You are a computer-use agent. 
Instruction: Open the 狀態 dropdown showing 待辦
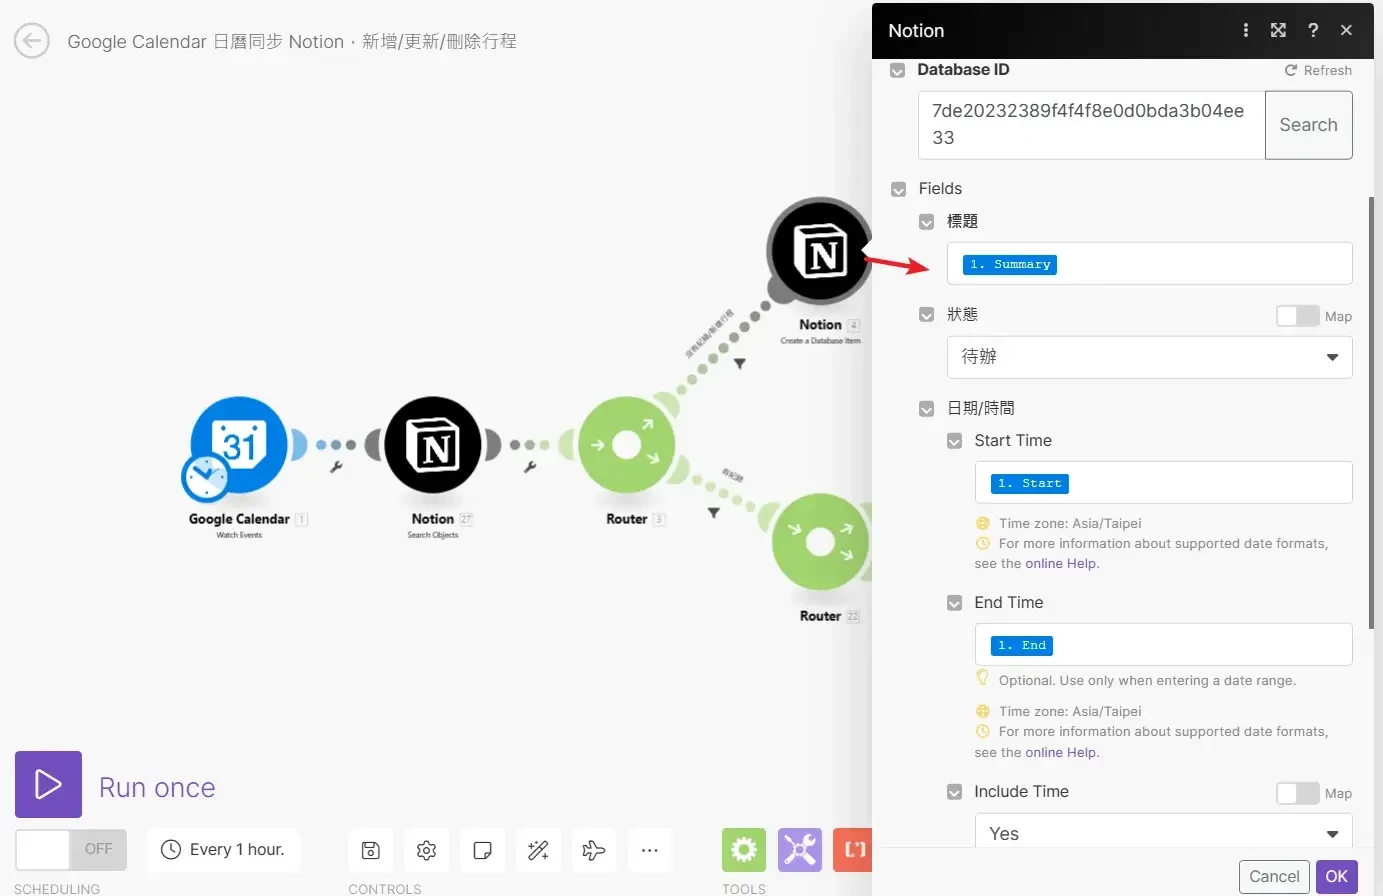tap(1150, 357)
